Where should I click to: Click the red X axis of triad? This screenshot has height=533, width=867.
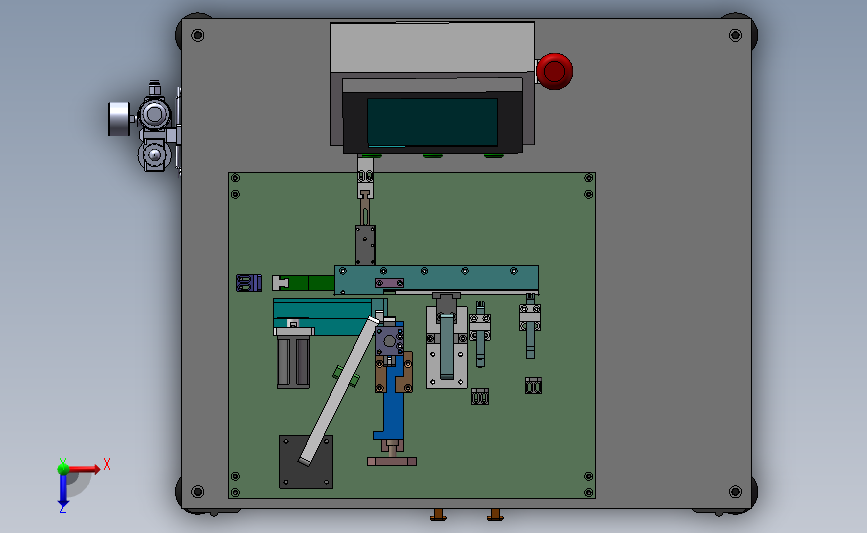[84, 469]
